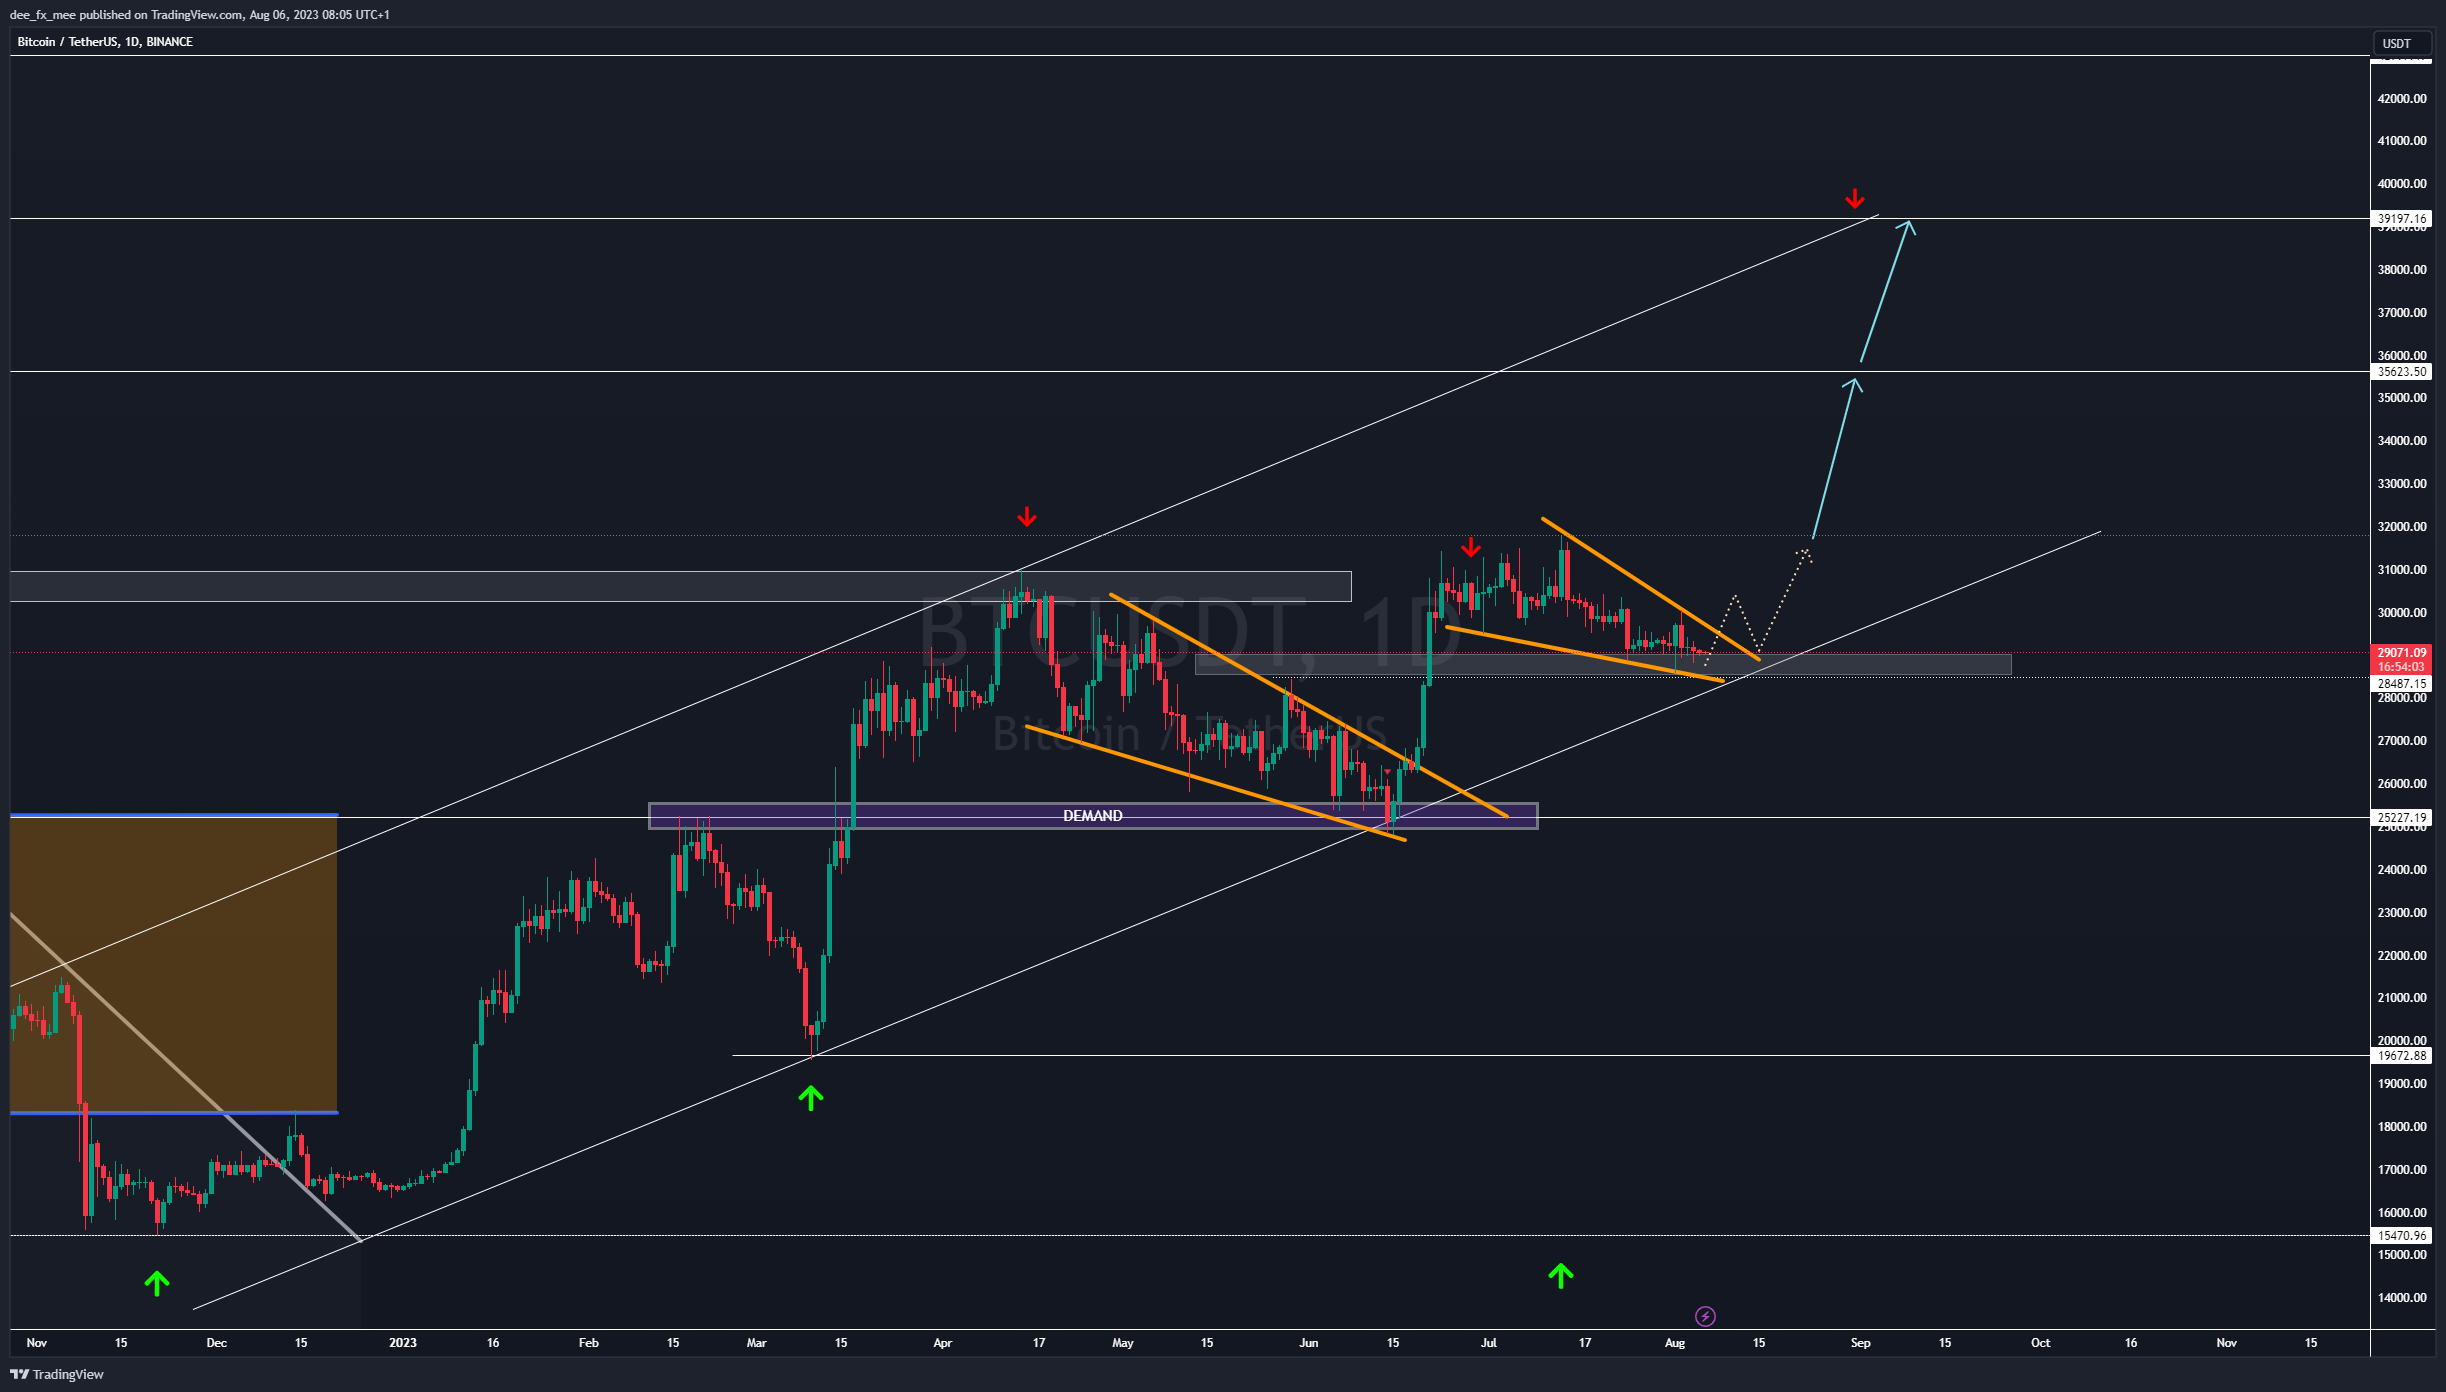This screenshot has width=2446, height=1392.
Task: Click the TradingView logo
Action: click(57, 1374)
